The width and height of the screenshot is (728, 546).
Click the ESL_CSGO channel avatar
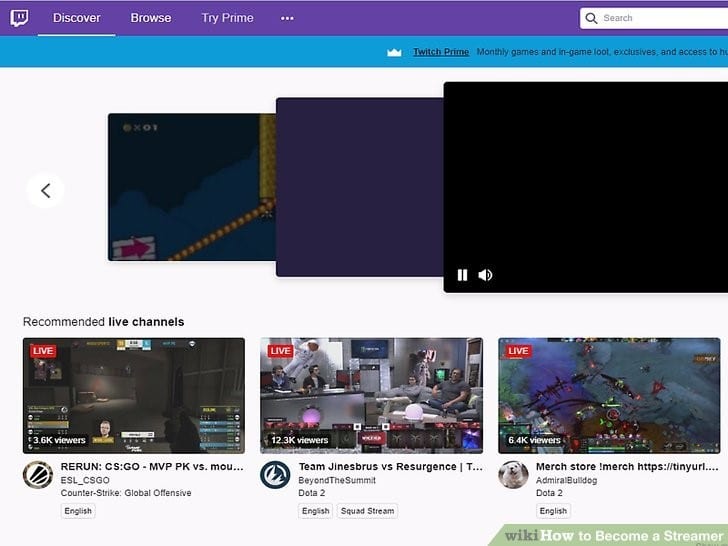(38, 474)
